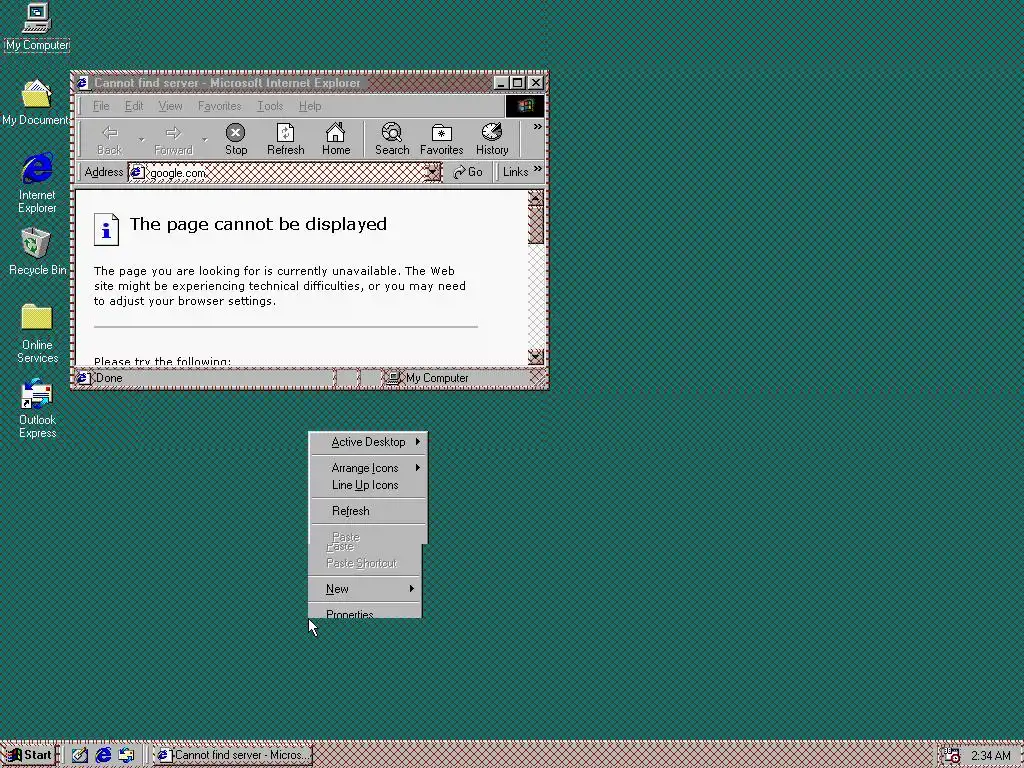
Task: Open My Computer desktop icon
Action: click(x=37, y=26)
